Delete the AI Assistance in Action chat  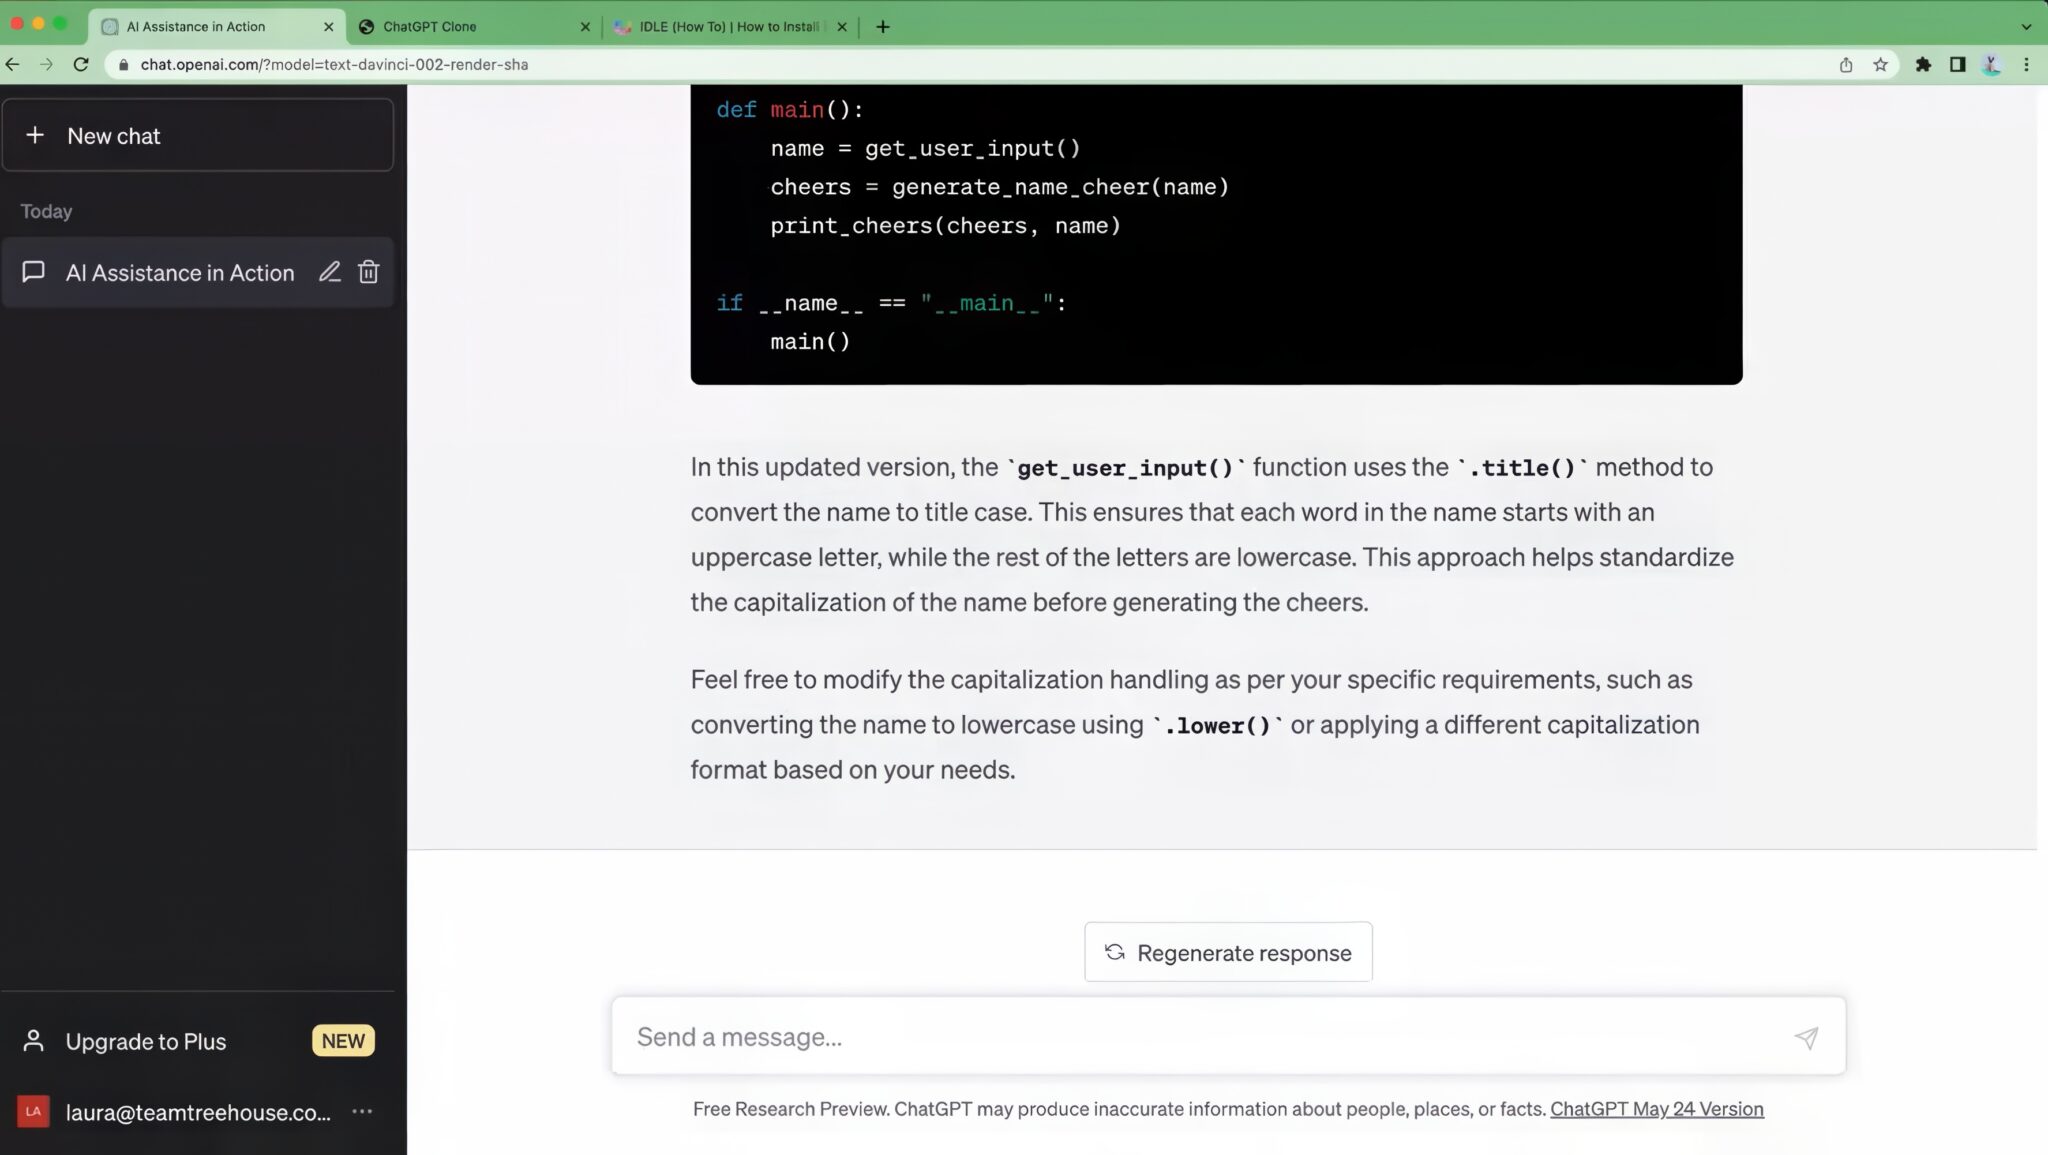[368, 272]
